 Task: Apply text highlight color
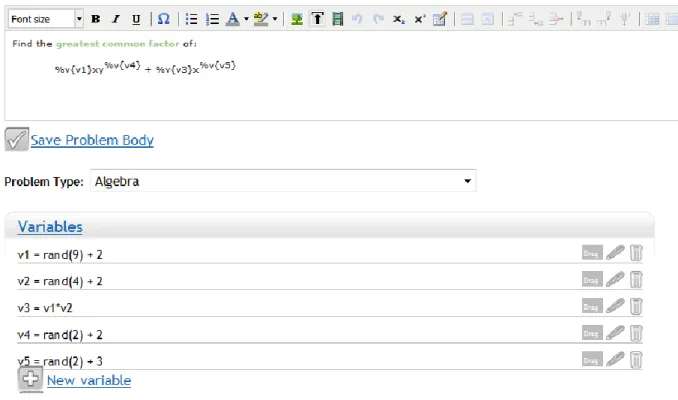(261, 19)
